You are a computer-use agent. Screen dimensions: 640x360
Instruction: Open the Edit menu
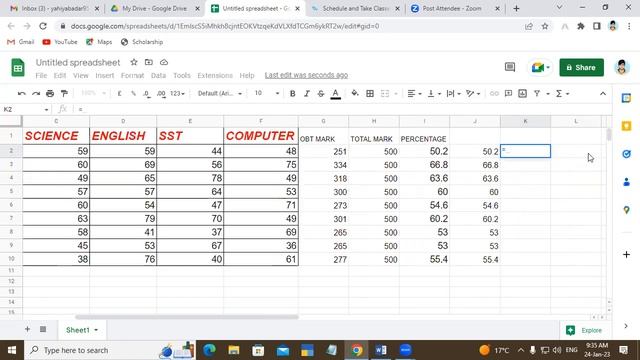click(60, 76)
